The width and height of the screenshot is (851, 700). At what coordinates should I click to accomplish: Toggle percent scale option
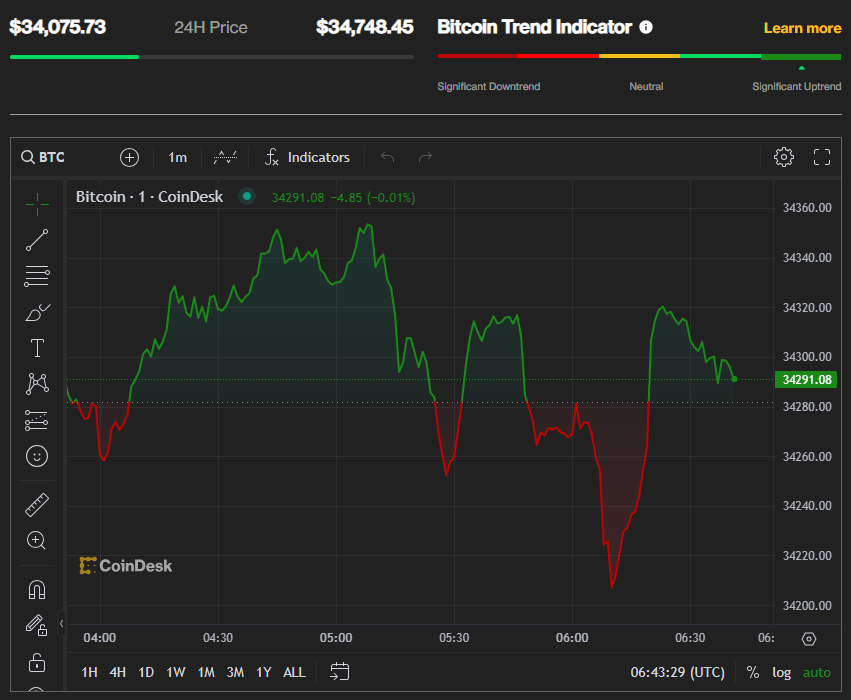753,672
